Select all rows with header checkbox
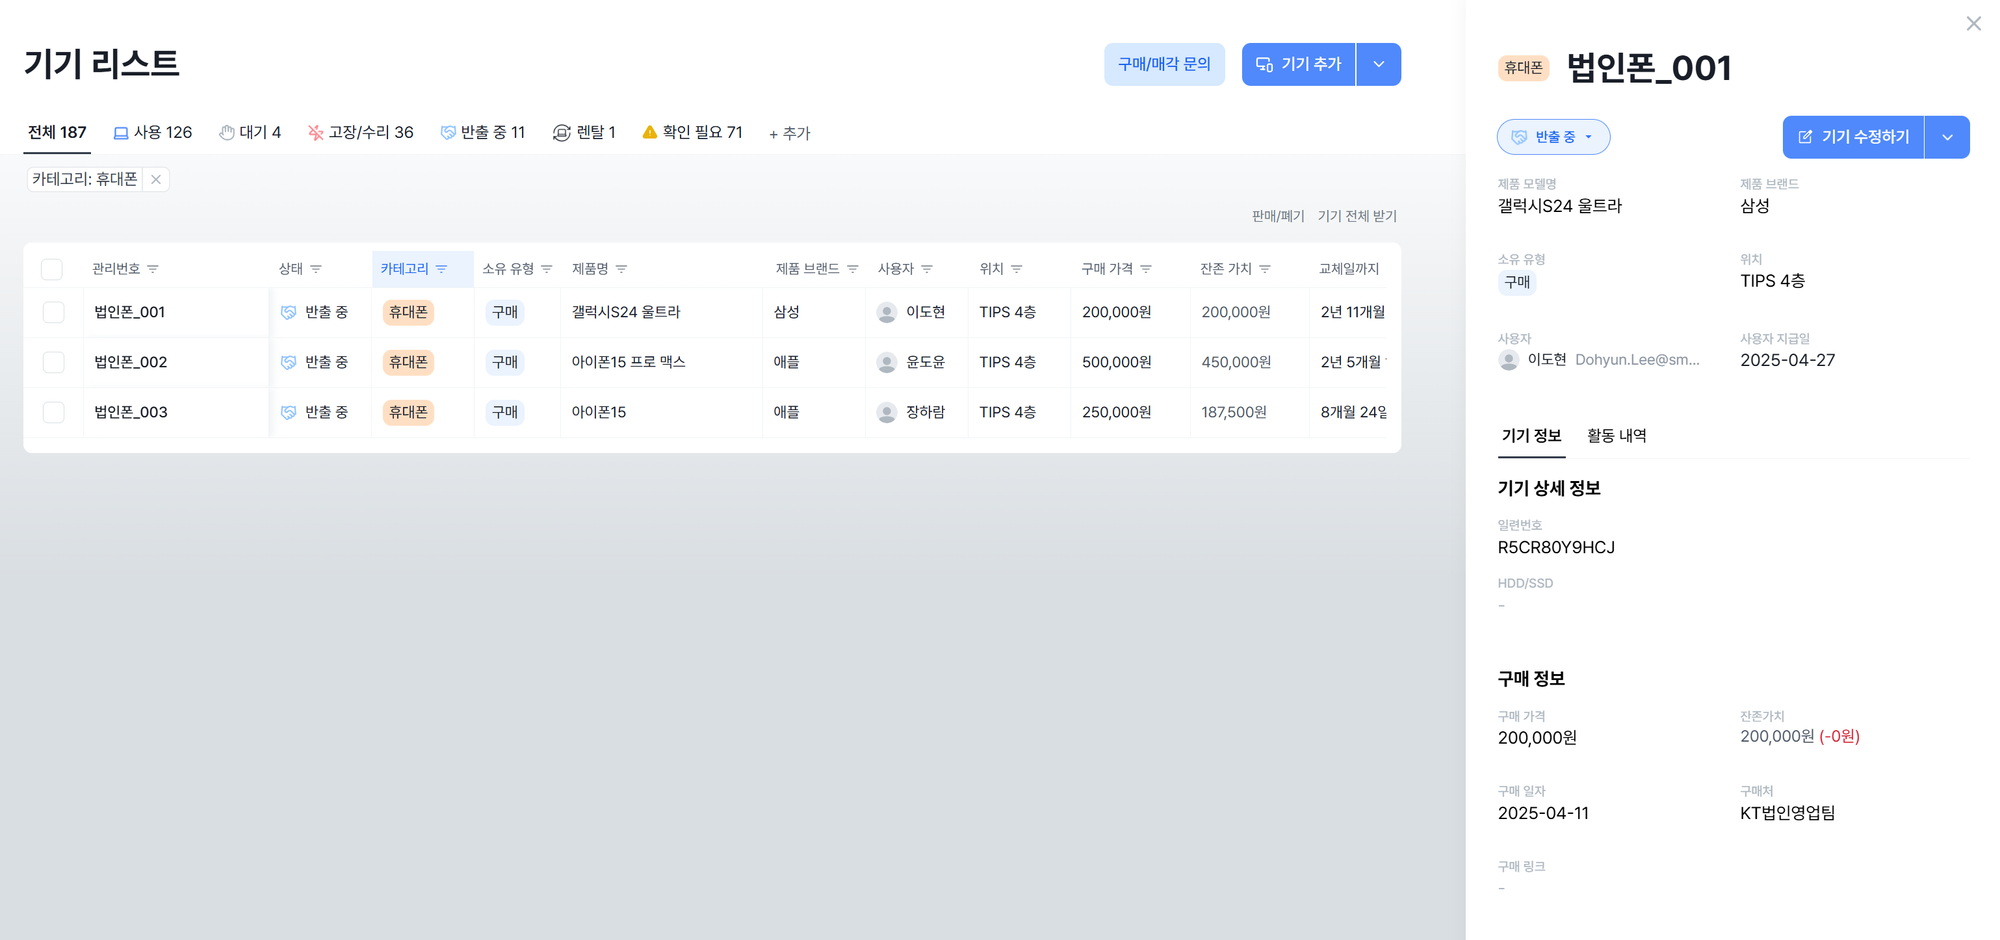2000x940 pixels. coord(52,269)
